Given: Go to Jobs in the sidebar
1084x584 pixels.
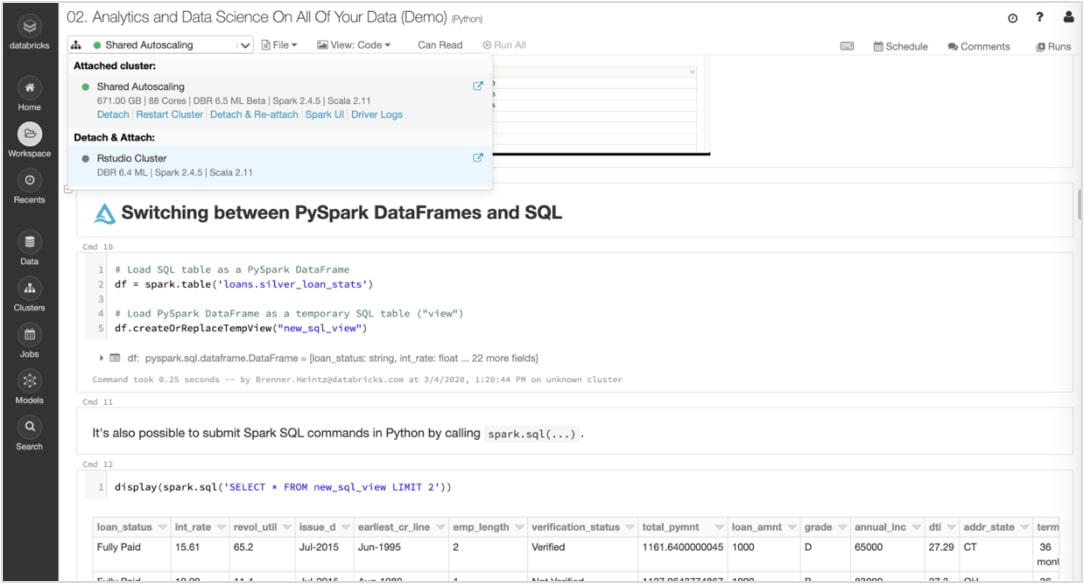Looking at the screenshot, I should click(x=29, y=335).
